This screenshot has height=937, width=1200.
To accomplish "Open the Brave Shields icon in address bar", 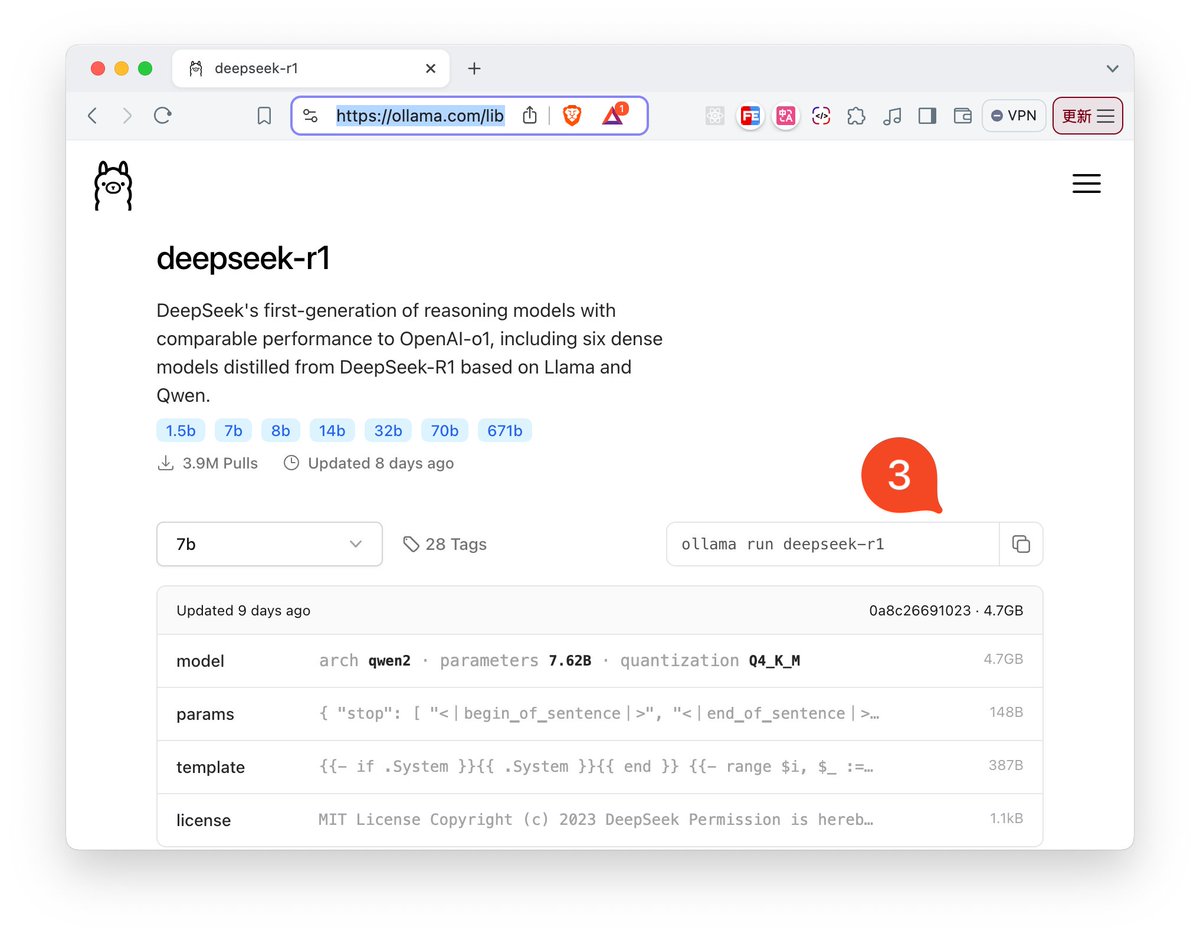I will 571,115.
